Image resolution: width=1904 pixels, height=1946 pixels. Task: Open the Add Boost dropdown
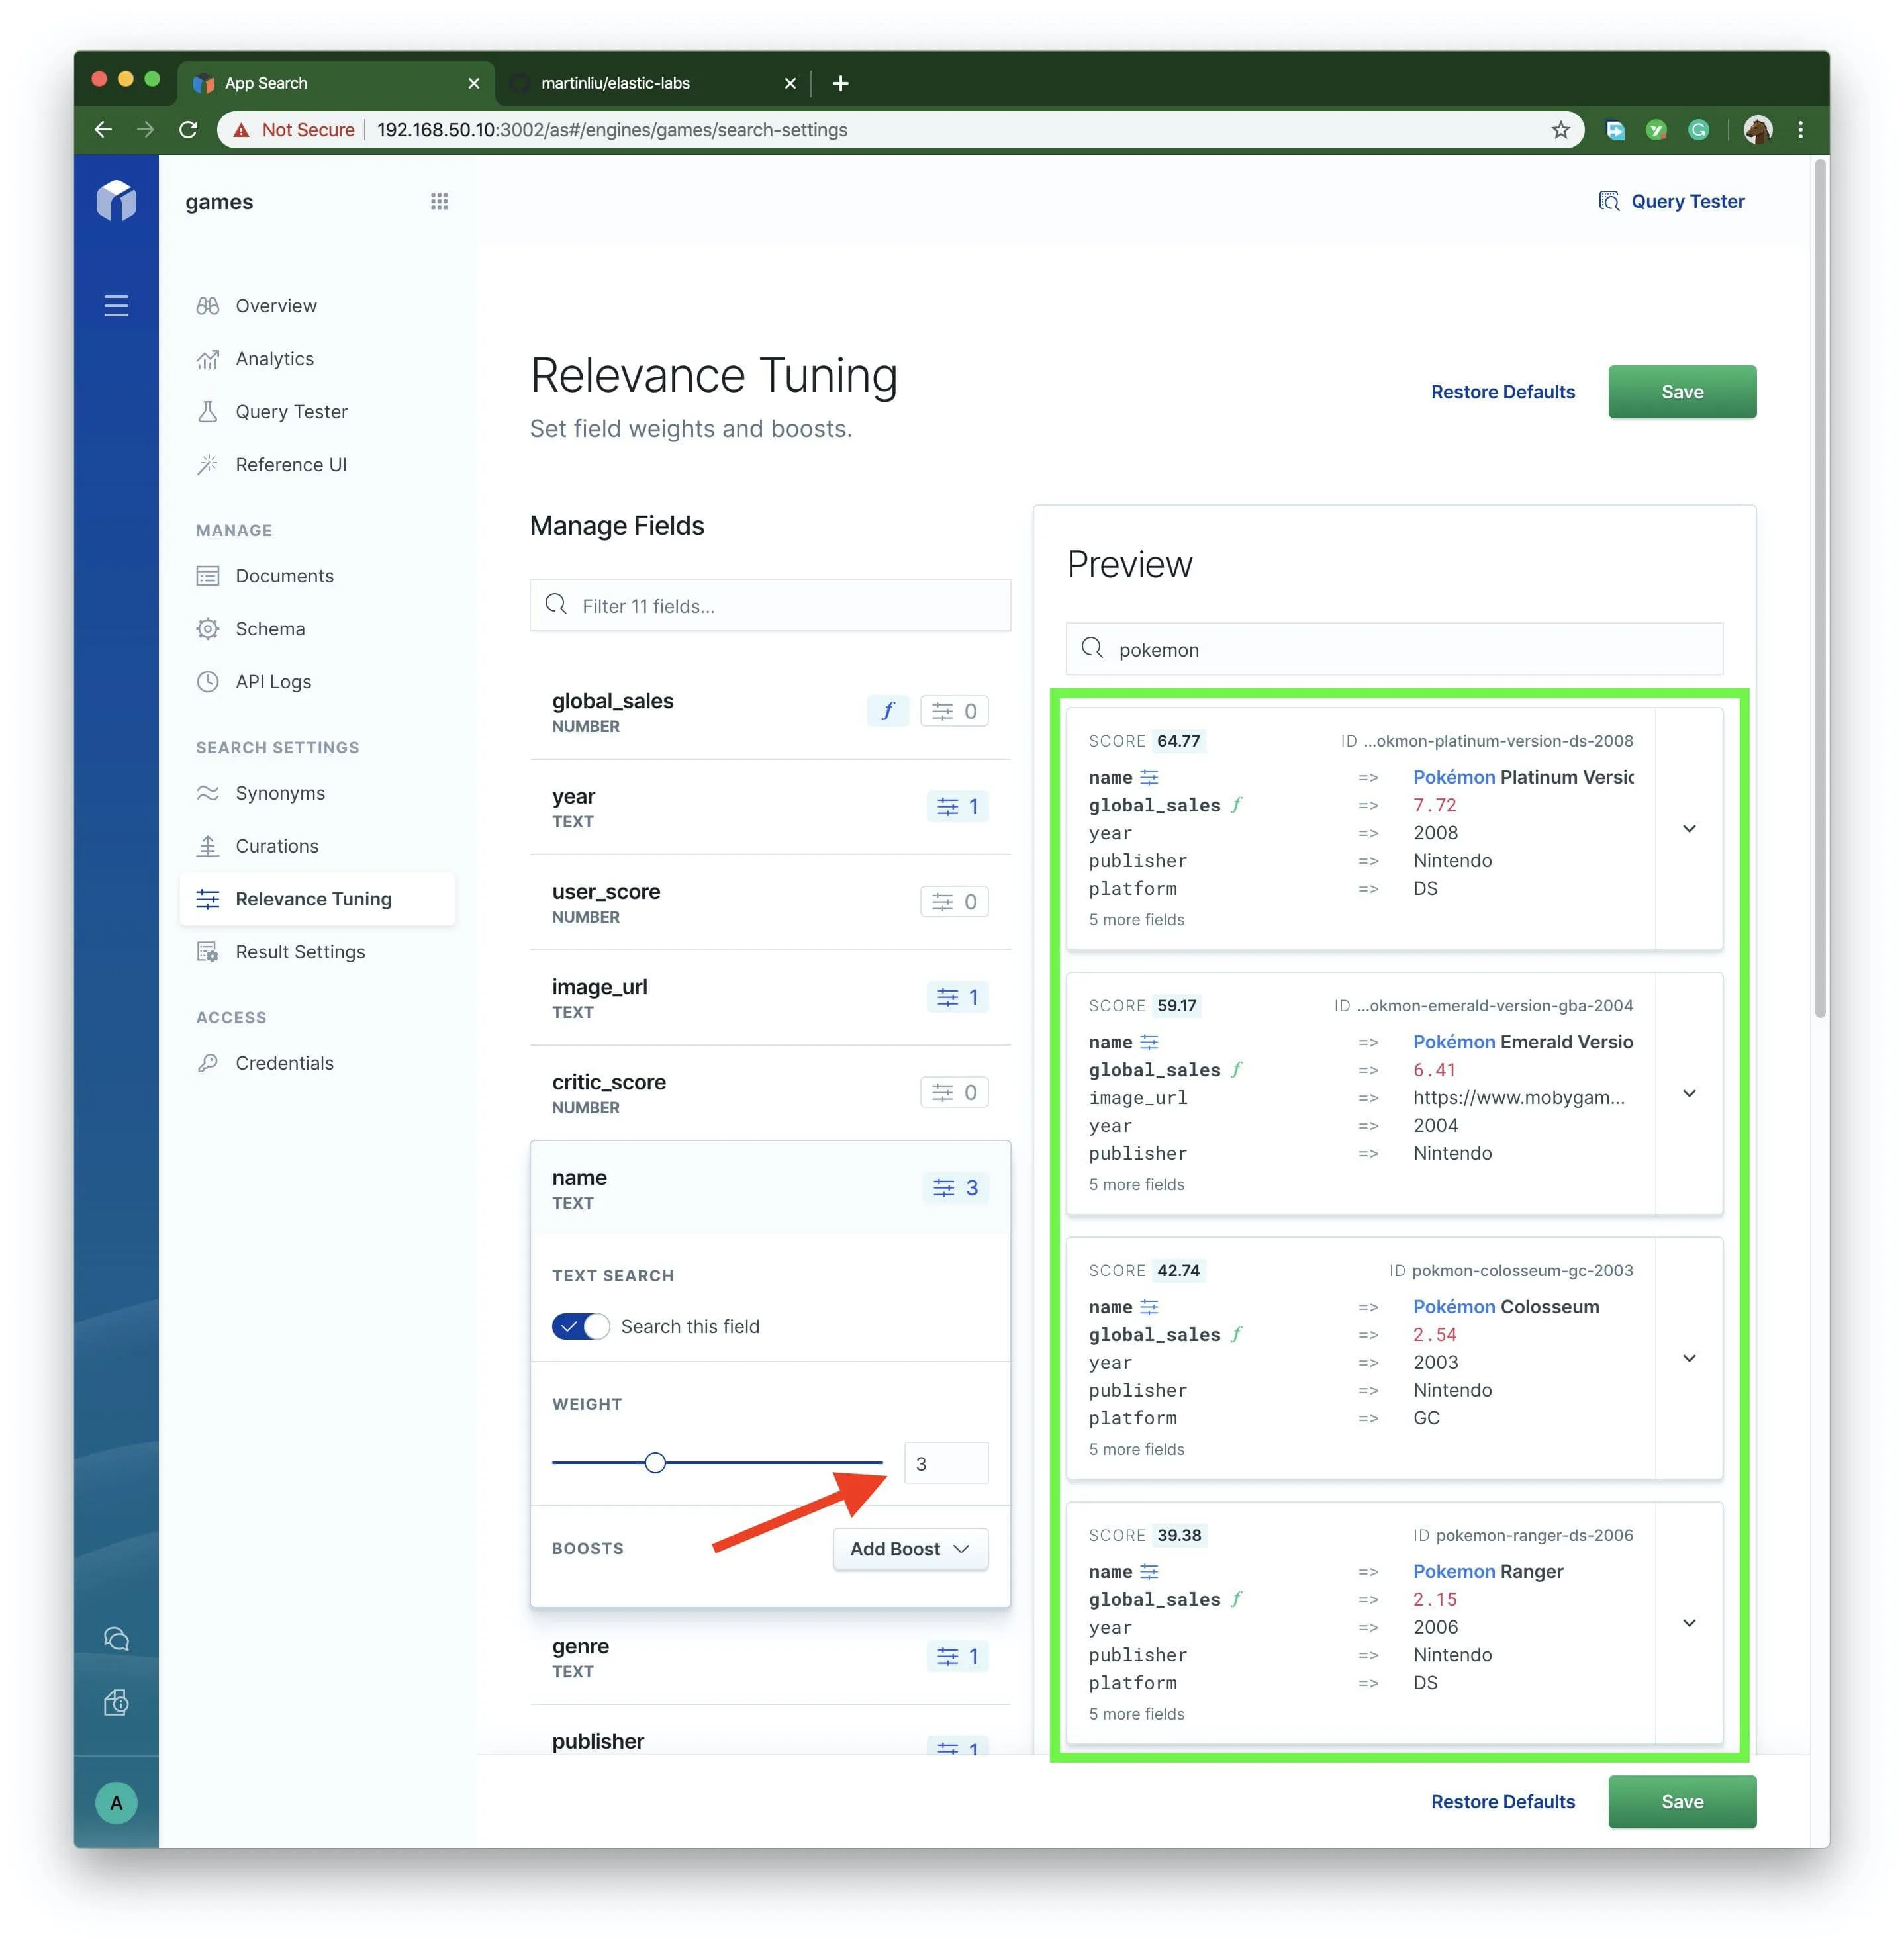click(x=910, y=1548)
